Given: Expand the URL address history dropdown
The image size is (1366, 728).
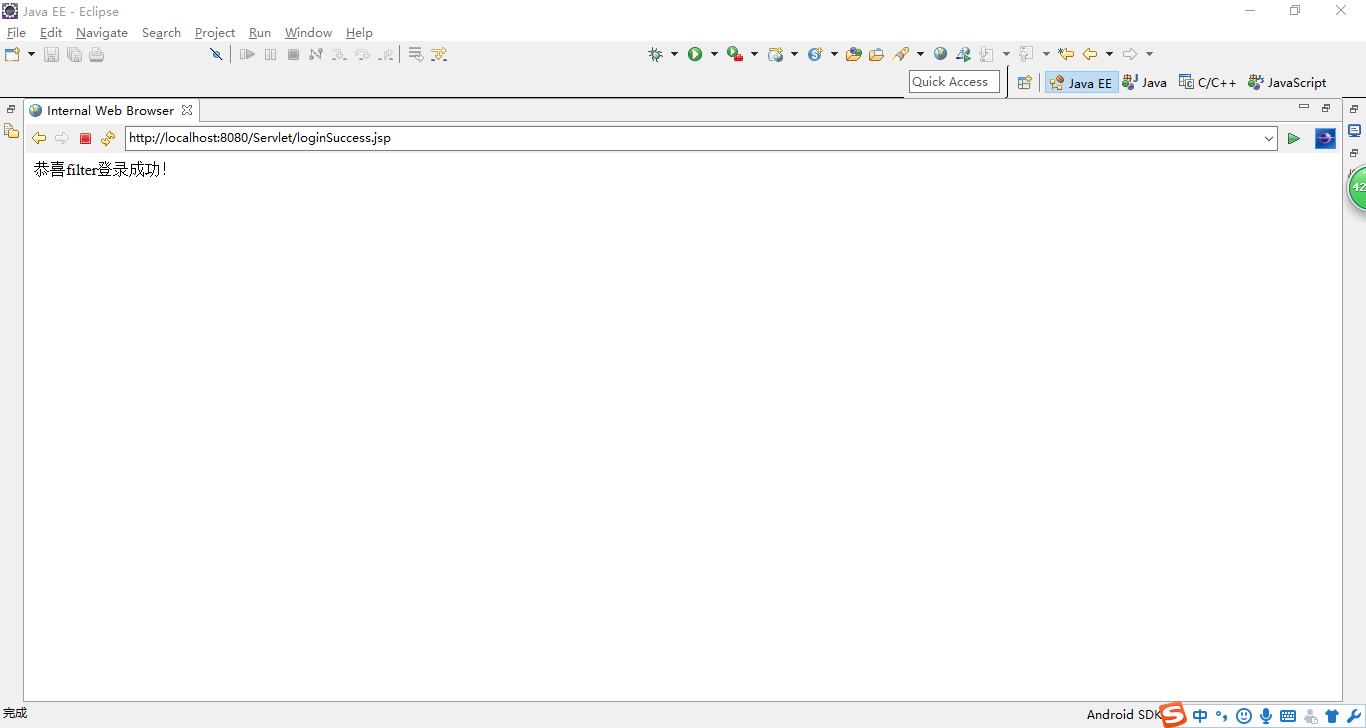Looking at the screenshot, I should [x=1269, y=138].
